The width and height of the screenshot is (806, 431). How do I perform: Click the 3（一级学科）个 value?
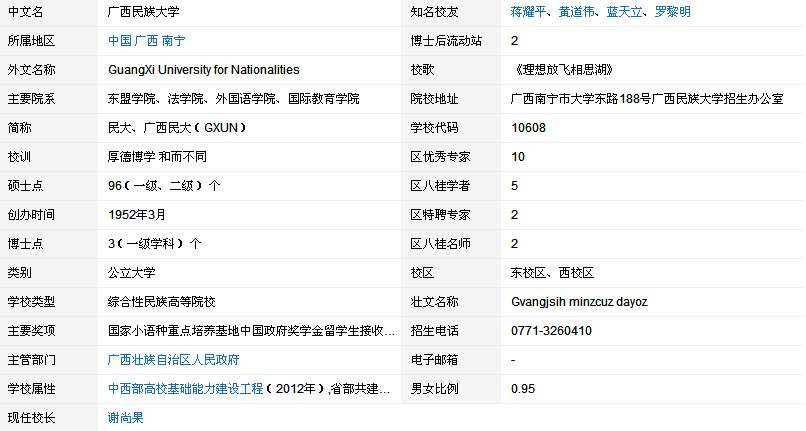[x=154, y=243]
